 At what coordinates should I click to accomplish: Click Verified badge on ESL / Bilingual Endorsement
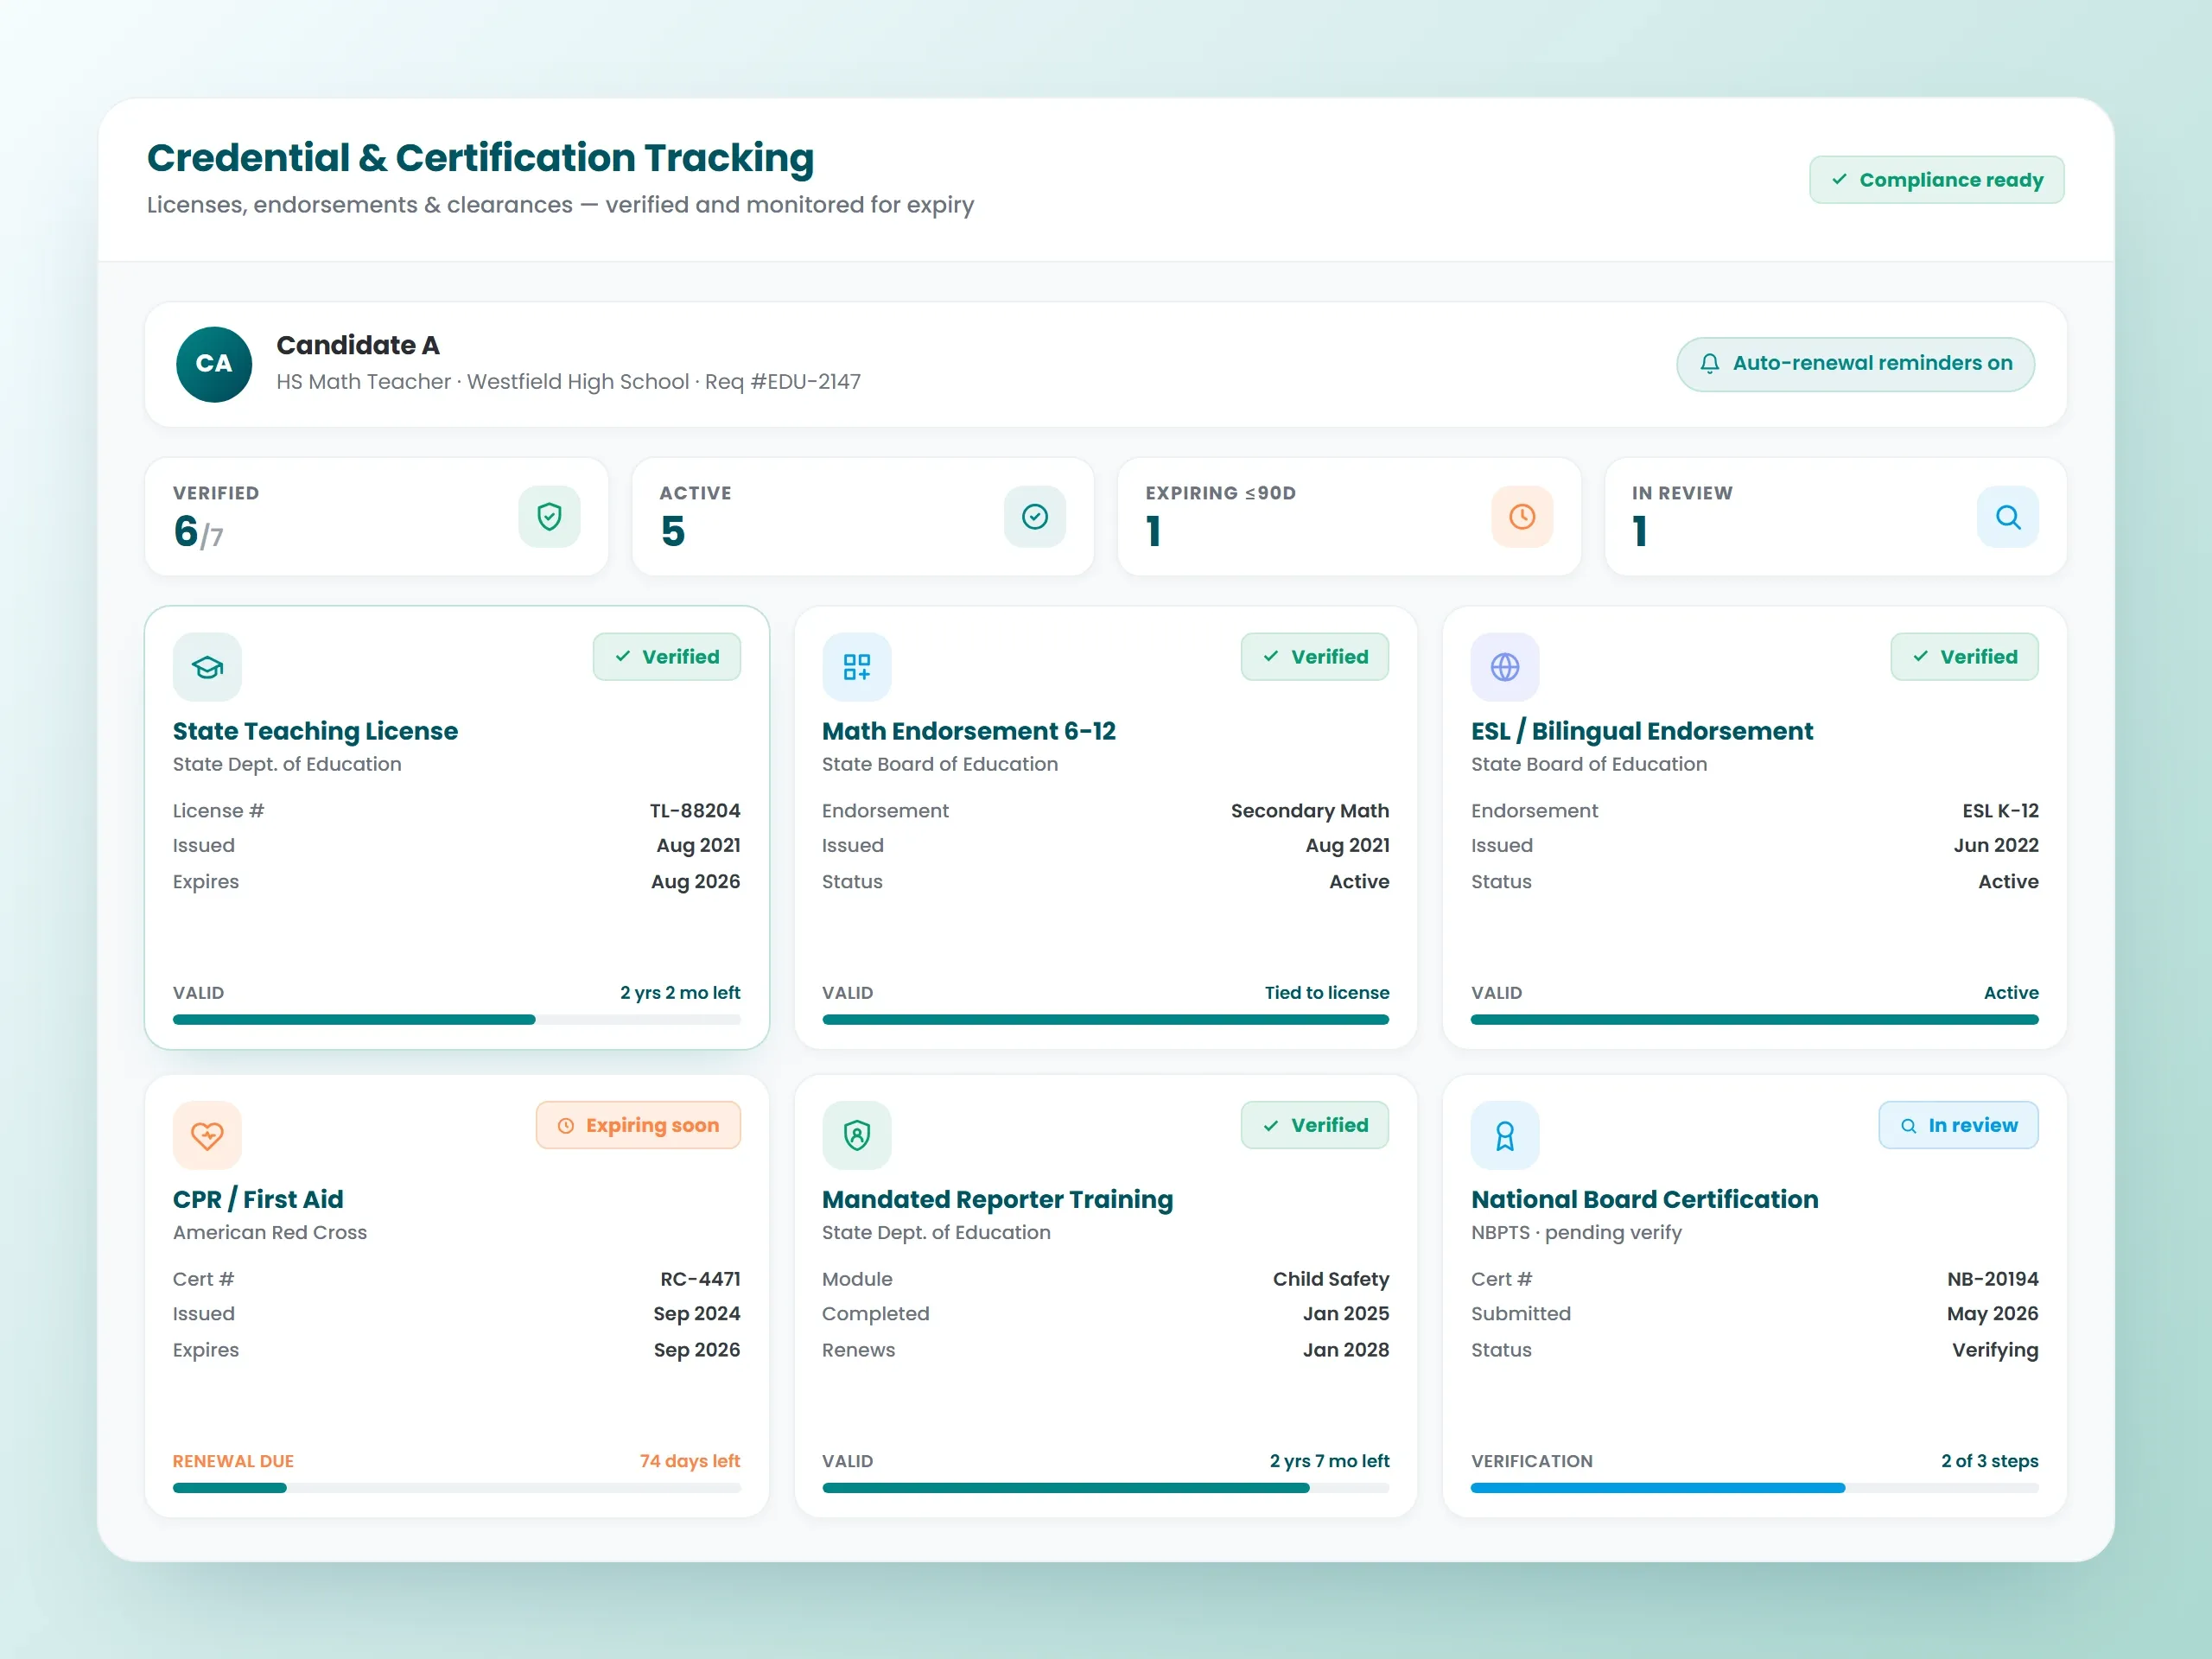click(x=1964, y=657)
